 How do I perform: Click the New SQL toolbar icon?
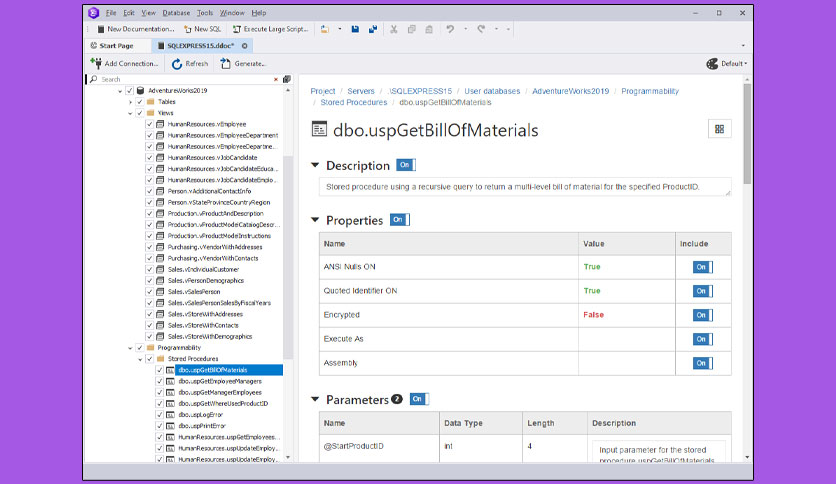pyautogui.click(x=188, y=29)
